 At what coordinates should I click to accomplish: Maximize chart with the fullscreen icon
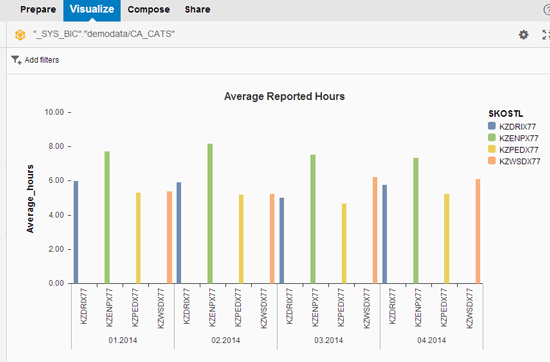tap(546, 34)
